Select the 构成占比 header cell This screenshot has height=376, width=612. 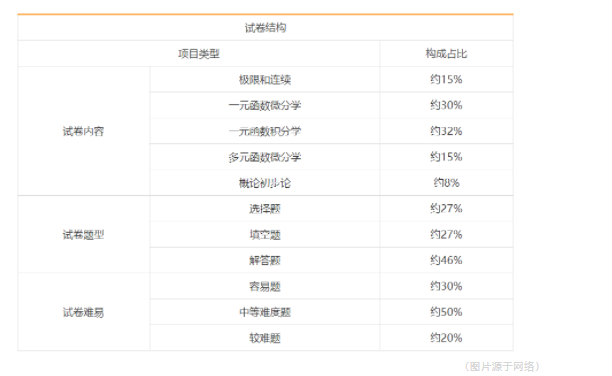point(446,53)
